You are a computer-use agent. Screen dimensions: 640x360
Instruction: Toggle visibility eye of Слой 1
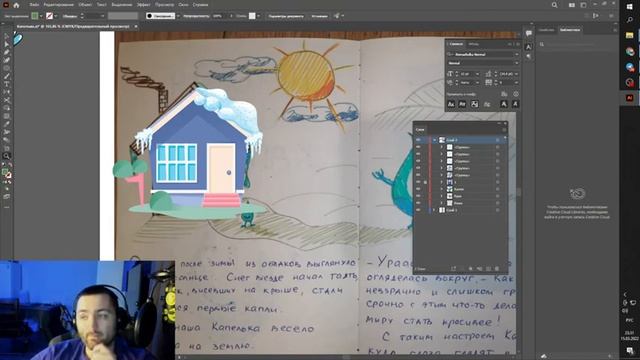[418, 210]
